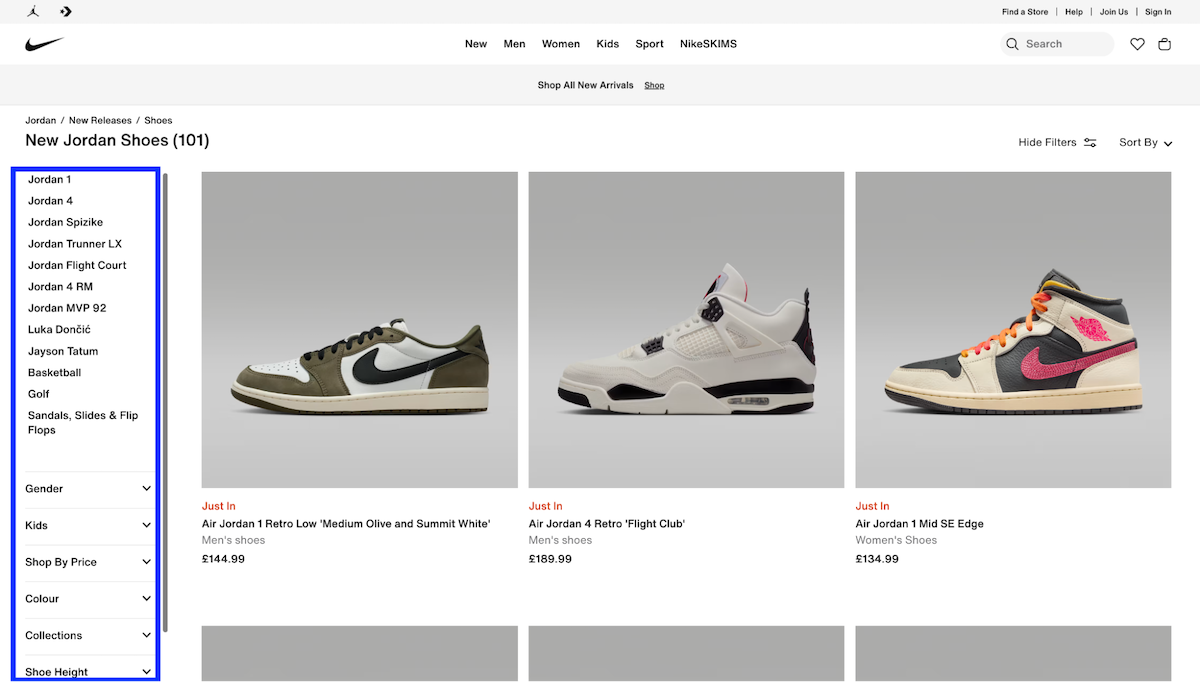The height and width of the screenshot is (682, 1200).
Task: Select NikeSKIMS from the navigation bar
Action: (x=708, y=44)
